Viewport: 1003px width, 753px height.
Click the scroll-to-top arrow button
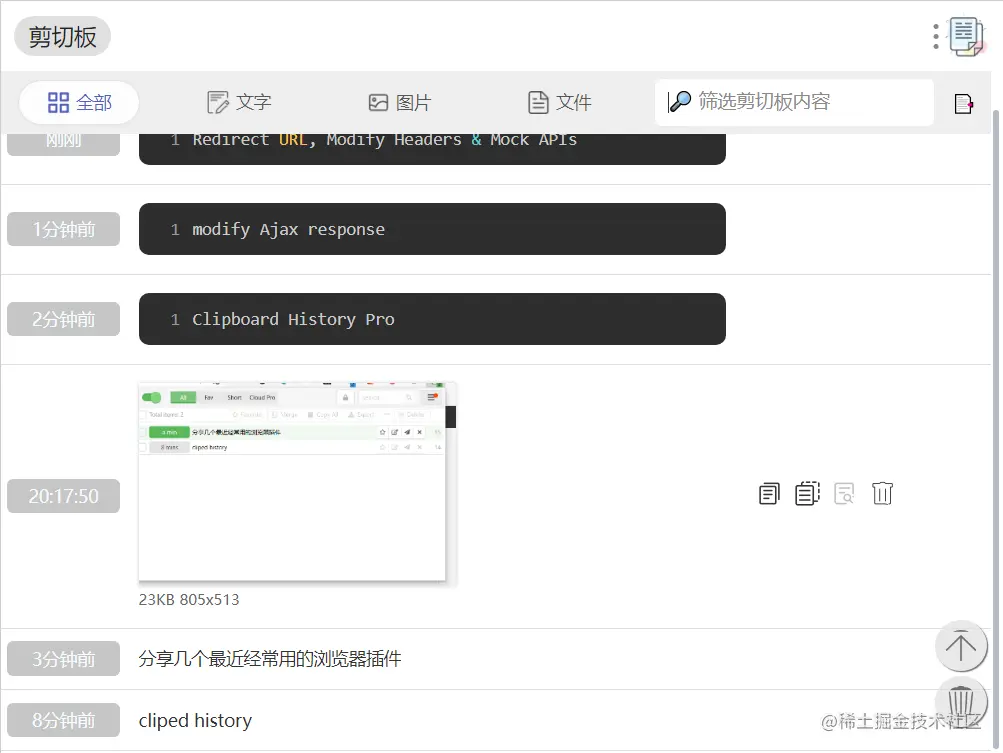pos(961,646)
